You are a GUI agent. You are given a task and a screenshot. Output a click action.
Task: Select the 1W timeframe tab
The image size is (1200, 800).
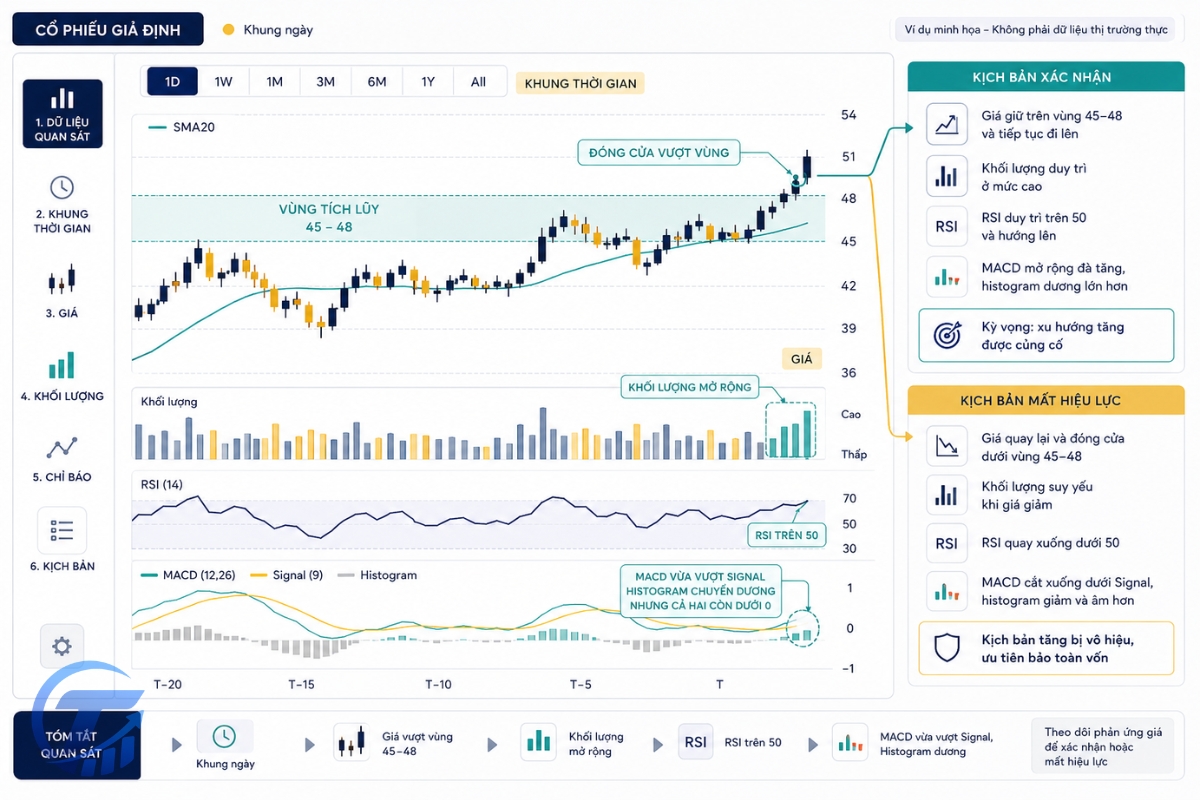(223, 82)
